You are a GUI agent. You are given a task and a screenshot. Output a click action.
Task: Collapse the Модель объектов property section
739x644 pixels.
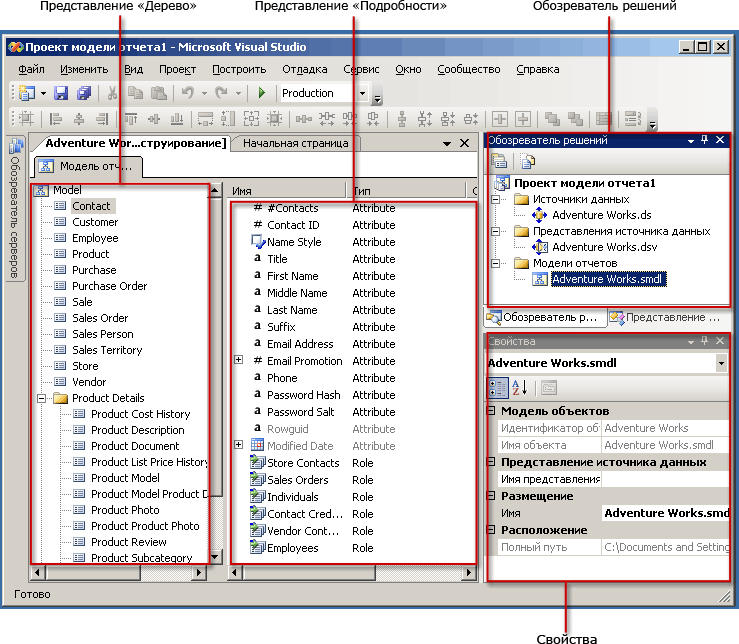coord(490,411)
